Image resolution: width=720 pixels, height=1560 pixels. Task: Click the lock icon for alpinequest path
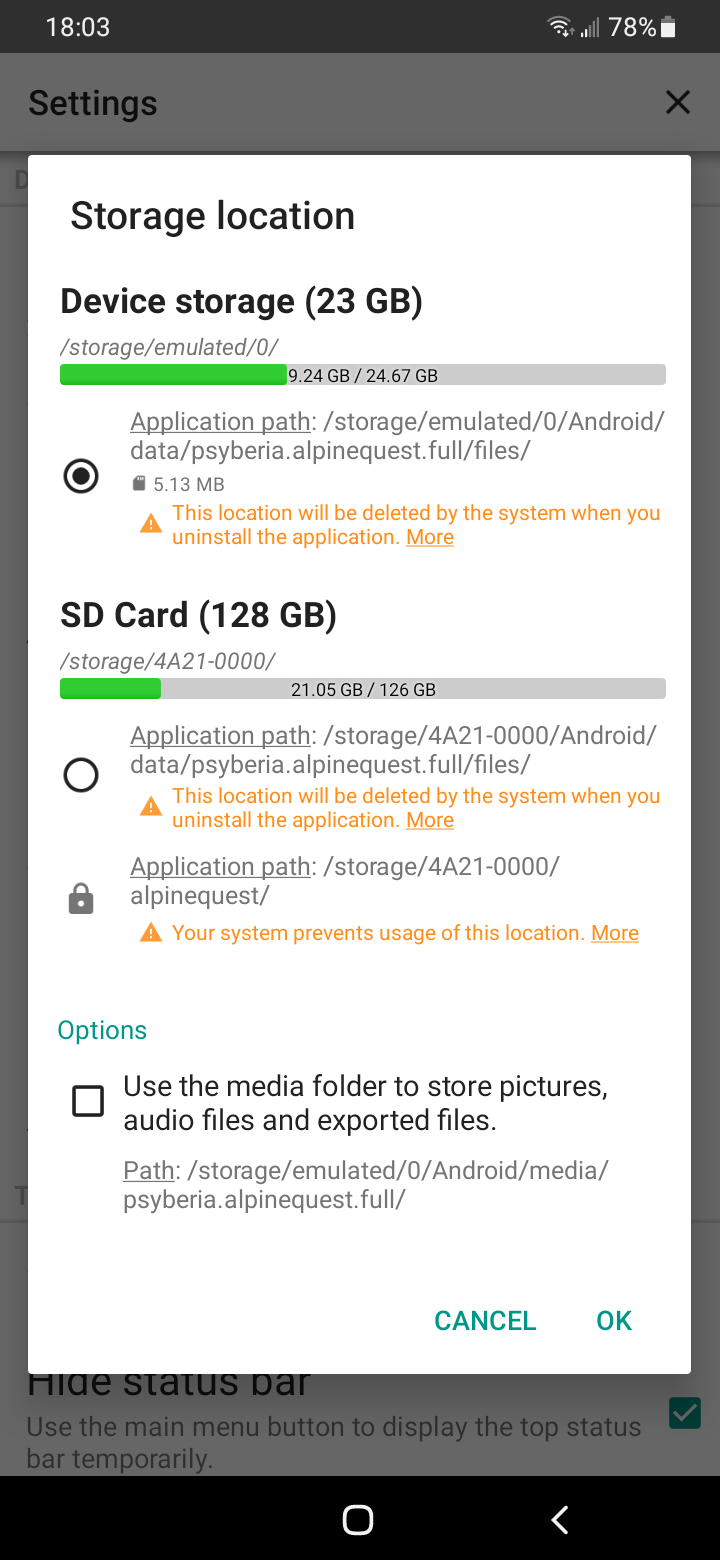tap(81, 901)
